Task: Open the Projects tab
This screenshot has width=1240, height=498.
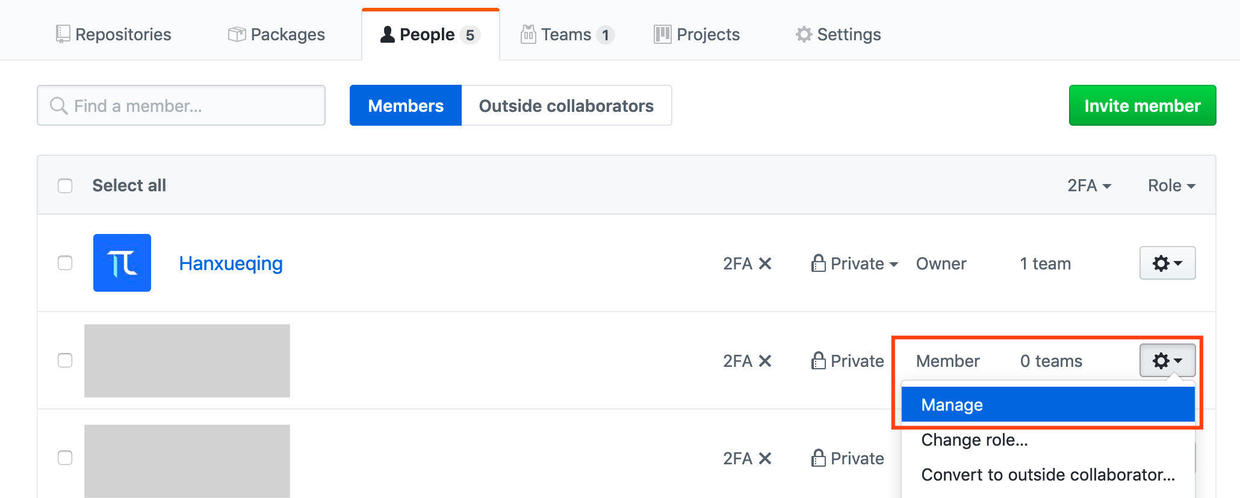Action: coord(697,34)
